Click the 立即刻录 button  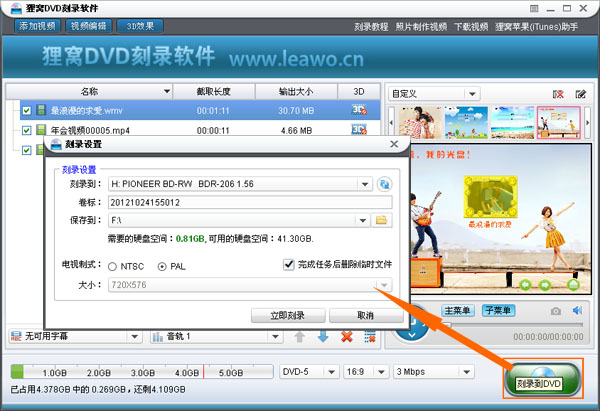pos(288,315)
